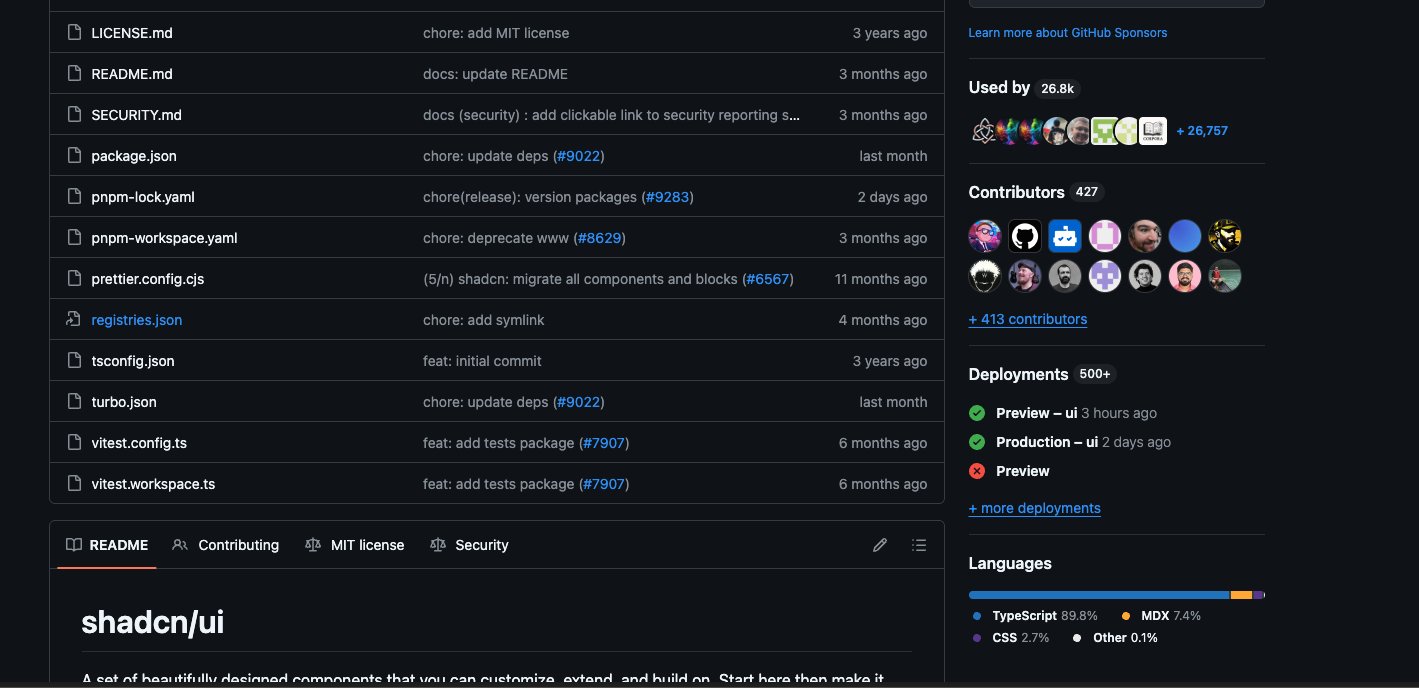Screen dimensions: 1419x688
Task: Click the blue TypeScript language bar segment
Action: point(1098,595)
